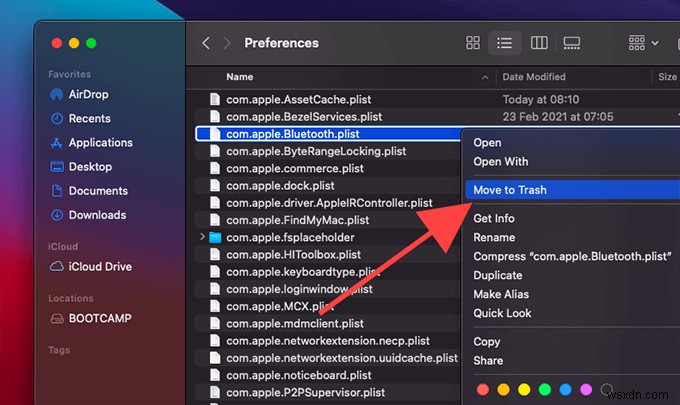This screenshot has height=405, width=680.
Task: Click file icon of com.apple.dock.plist
Action: coord(215,186)
